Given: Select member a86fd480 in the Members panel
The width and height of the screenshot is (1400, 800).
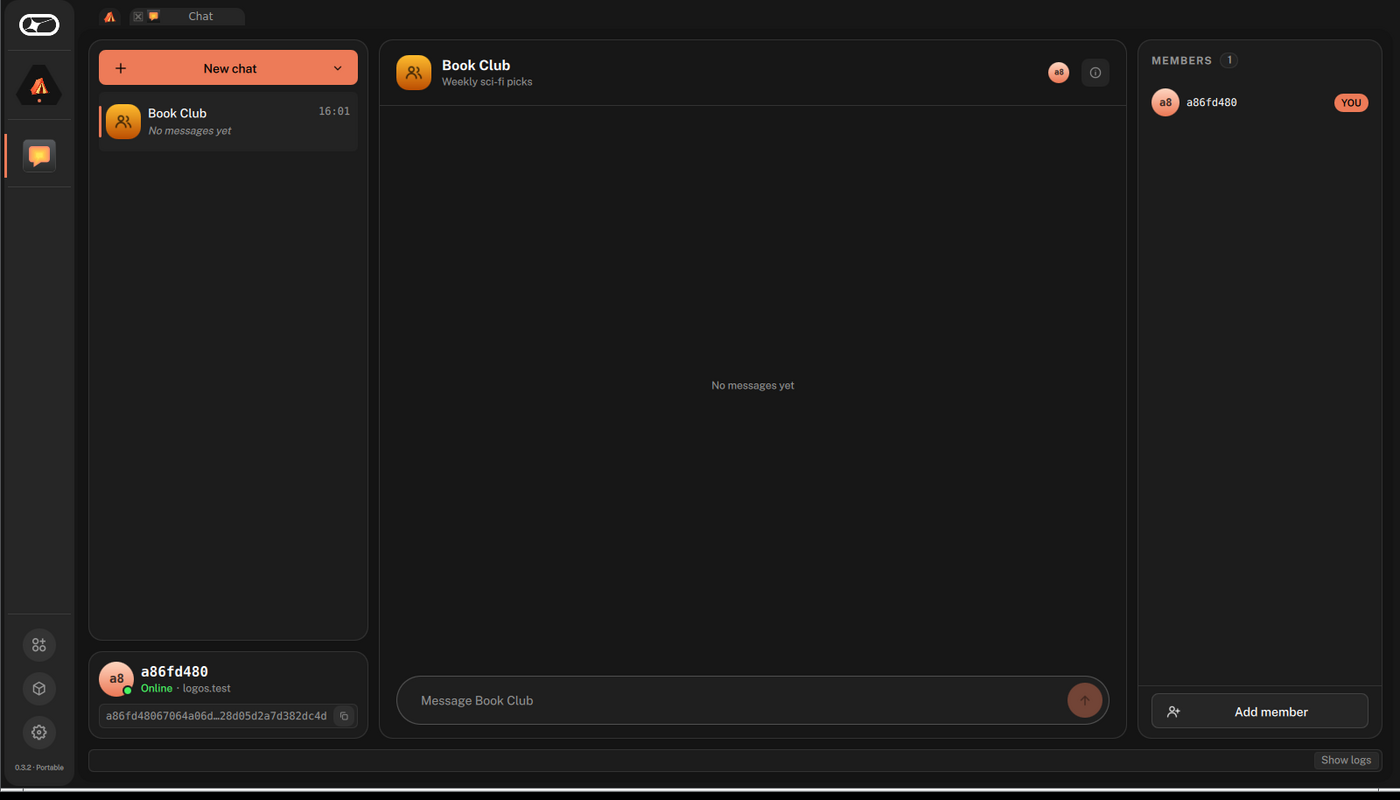Looking at the screenshot, I should tap(1260, 103).
